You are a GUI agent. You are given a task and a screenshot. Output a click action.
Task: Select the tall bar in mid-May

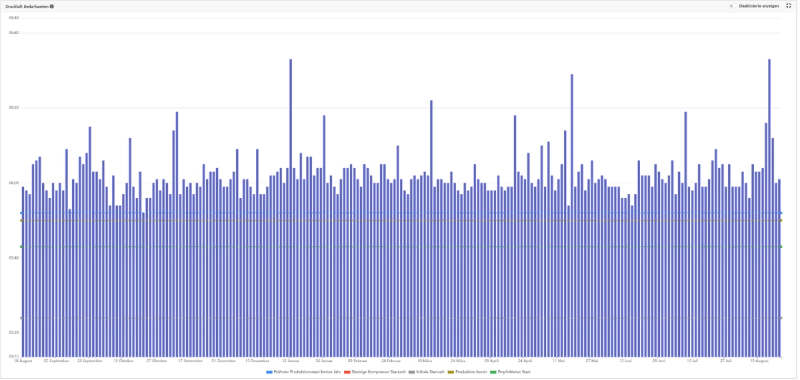572,215
